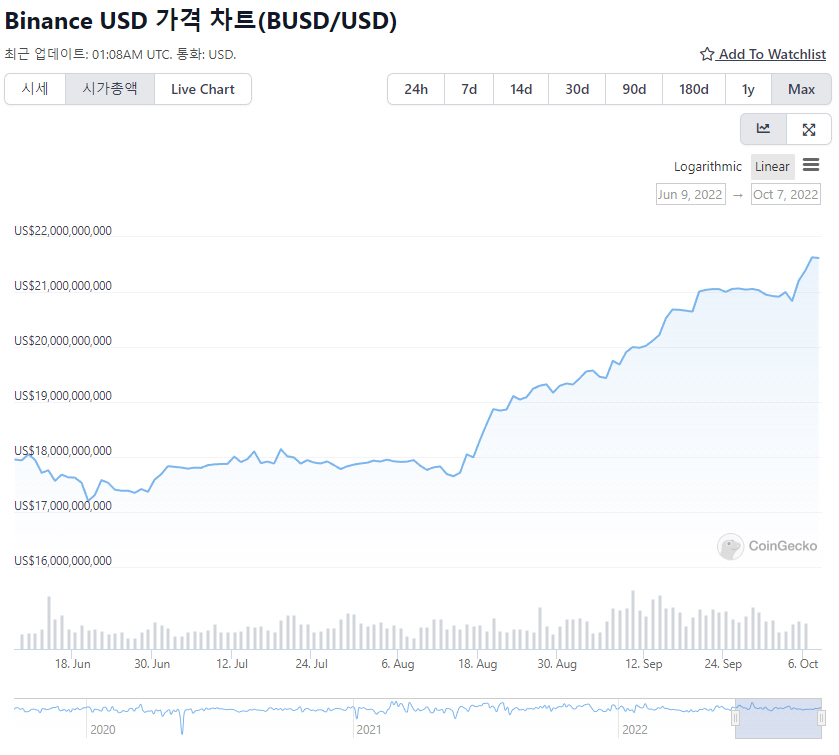Select the 7d time range
The width and height of the screenshot is (839, 755).
[x=469, y=89]
